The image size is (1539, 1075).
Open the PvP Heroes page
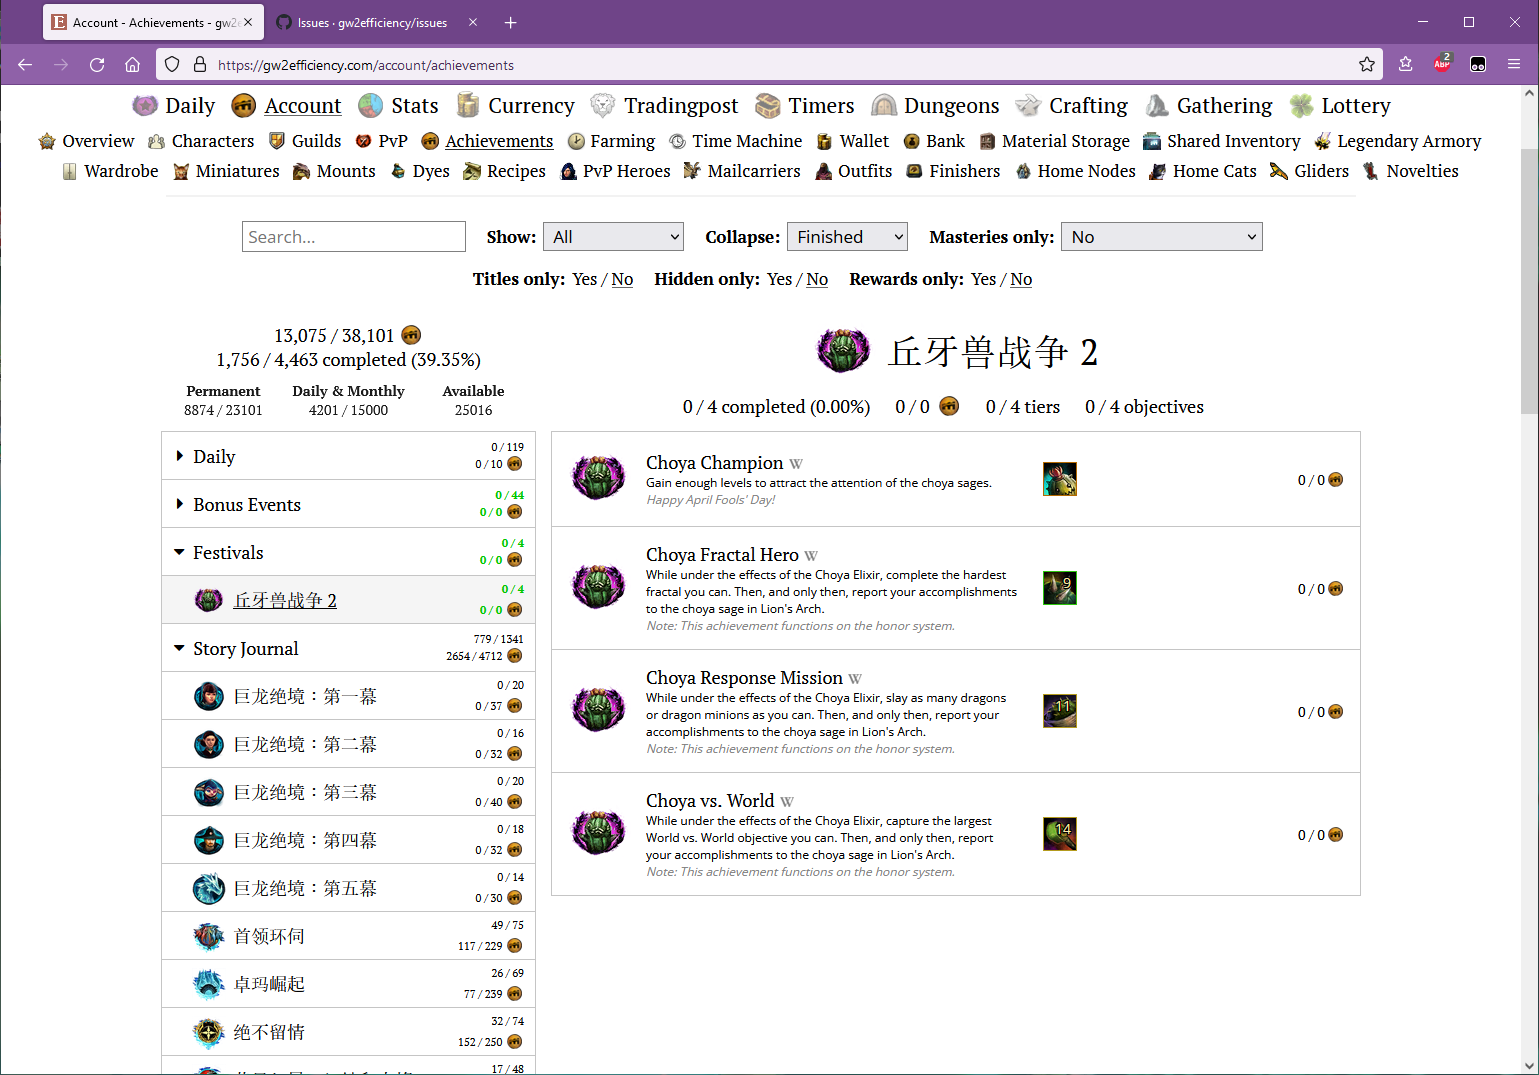(627, 171)
